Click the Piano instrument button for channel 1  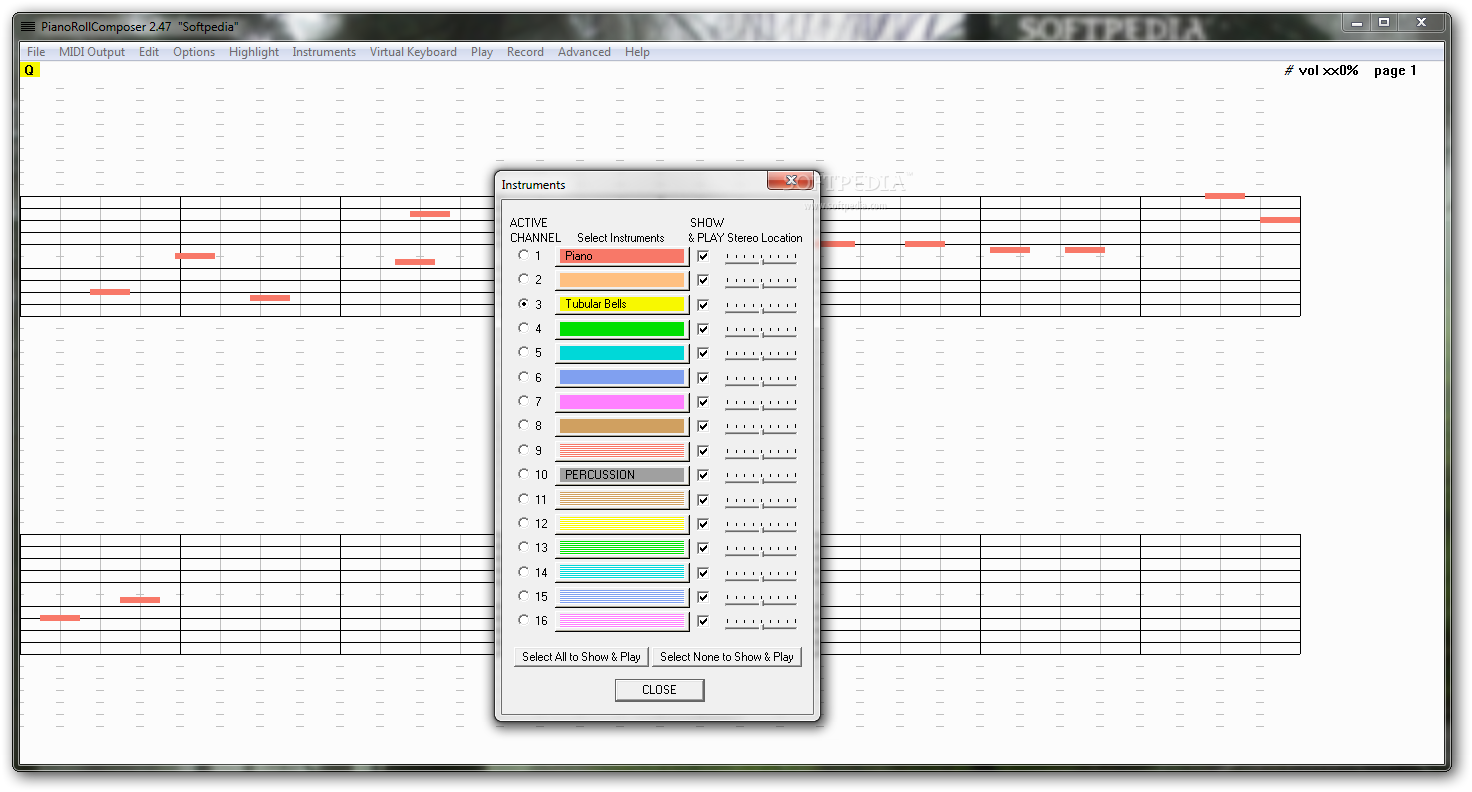point(622,256)
